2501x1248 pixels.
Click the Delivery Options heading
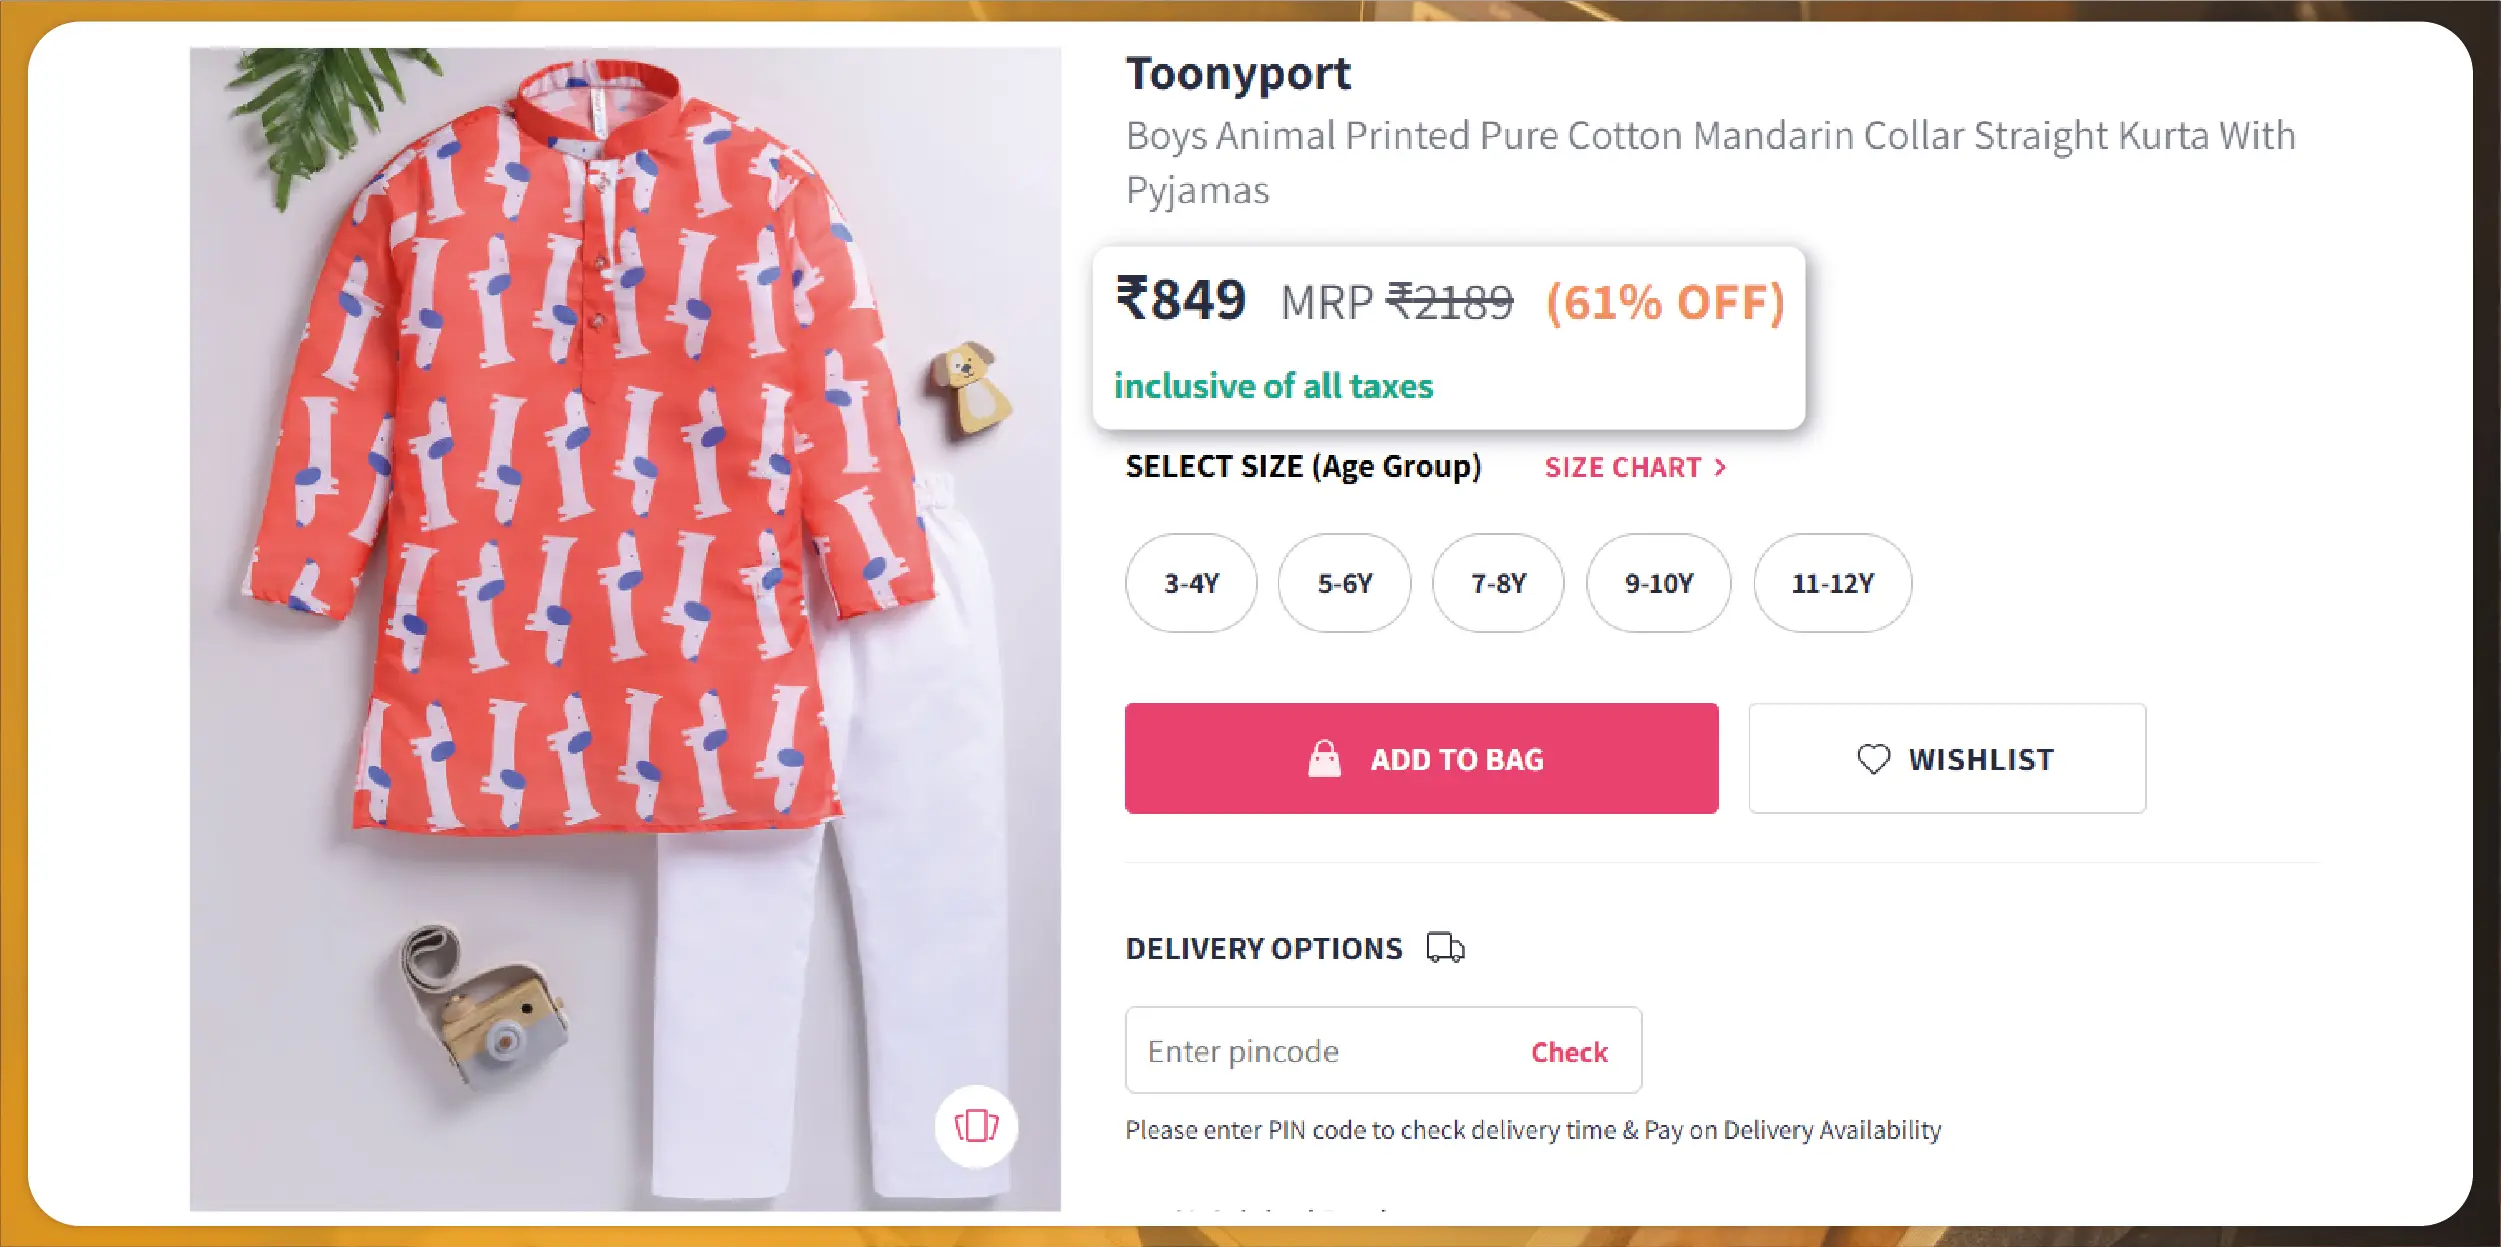(x=1264, y=948)
